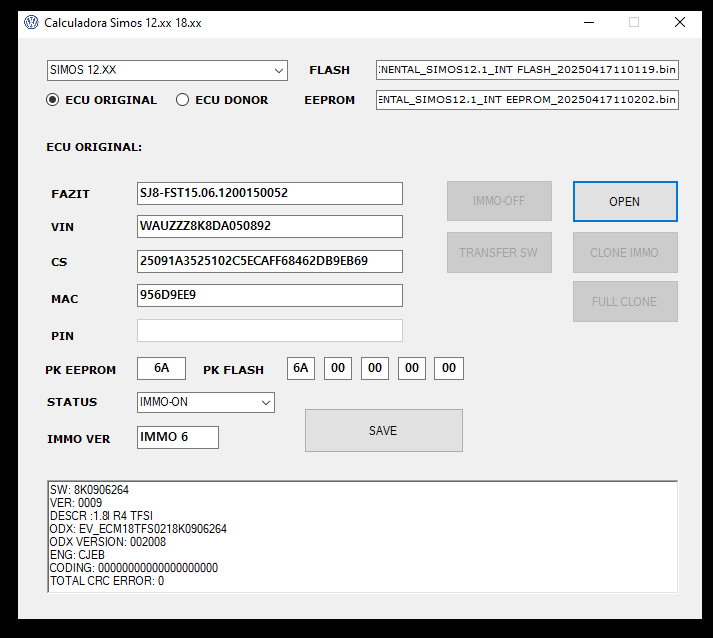The image size is (713, 638).
Task: Click the PK EEPROM value box
Action: 161,368
